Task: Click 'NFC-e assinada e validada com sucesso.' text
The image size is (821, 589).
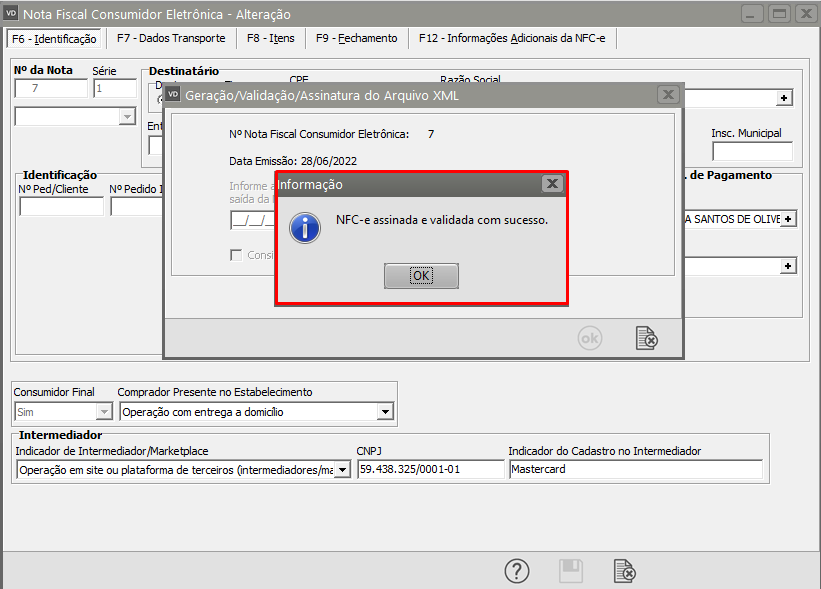Action: coord(442,220)
